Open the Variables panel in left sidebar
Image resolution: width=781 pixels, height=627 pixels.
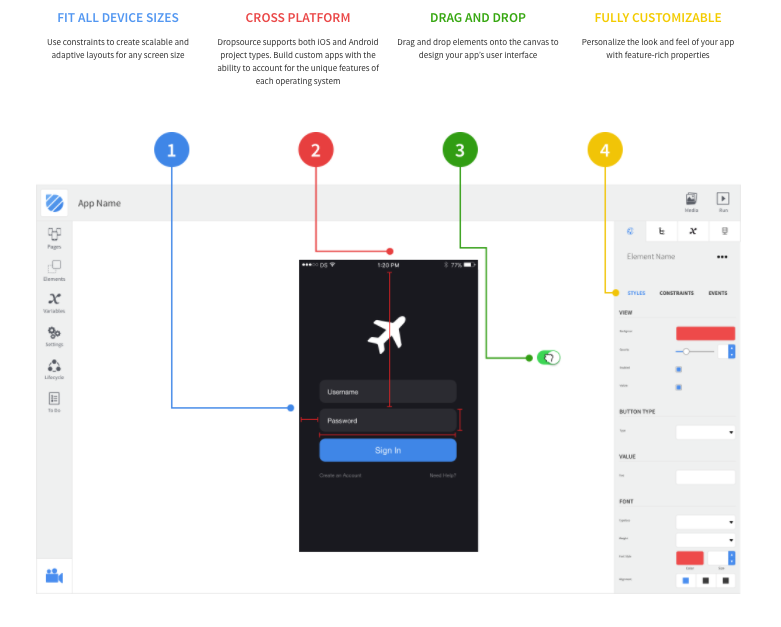tap(54, 301)
